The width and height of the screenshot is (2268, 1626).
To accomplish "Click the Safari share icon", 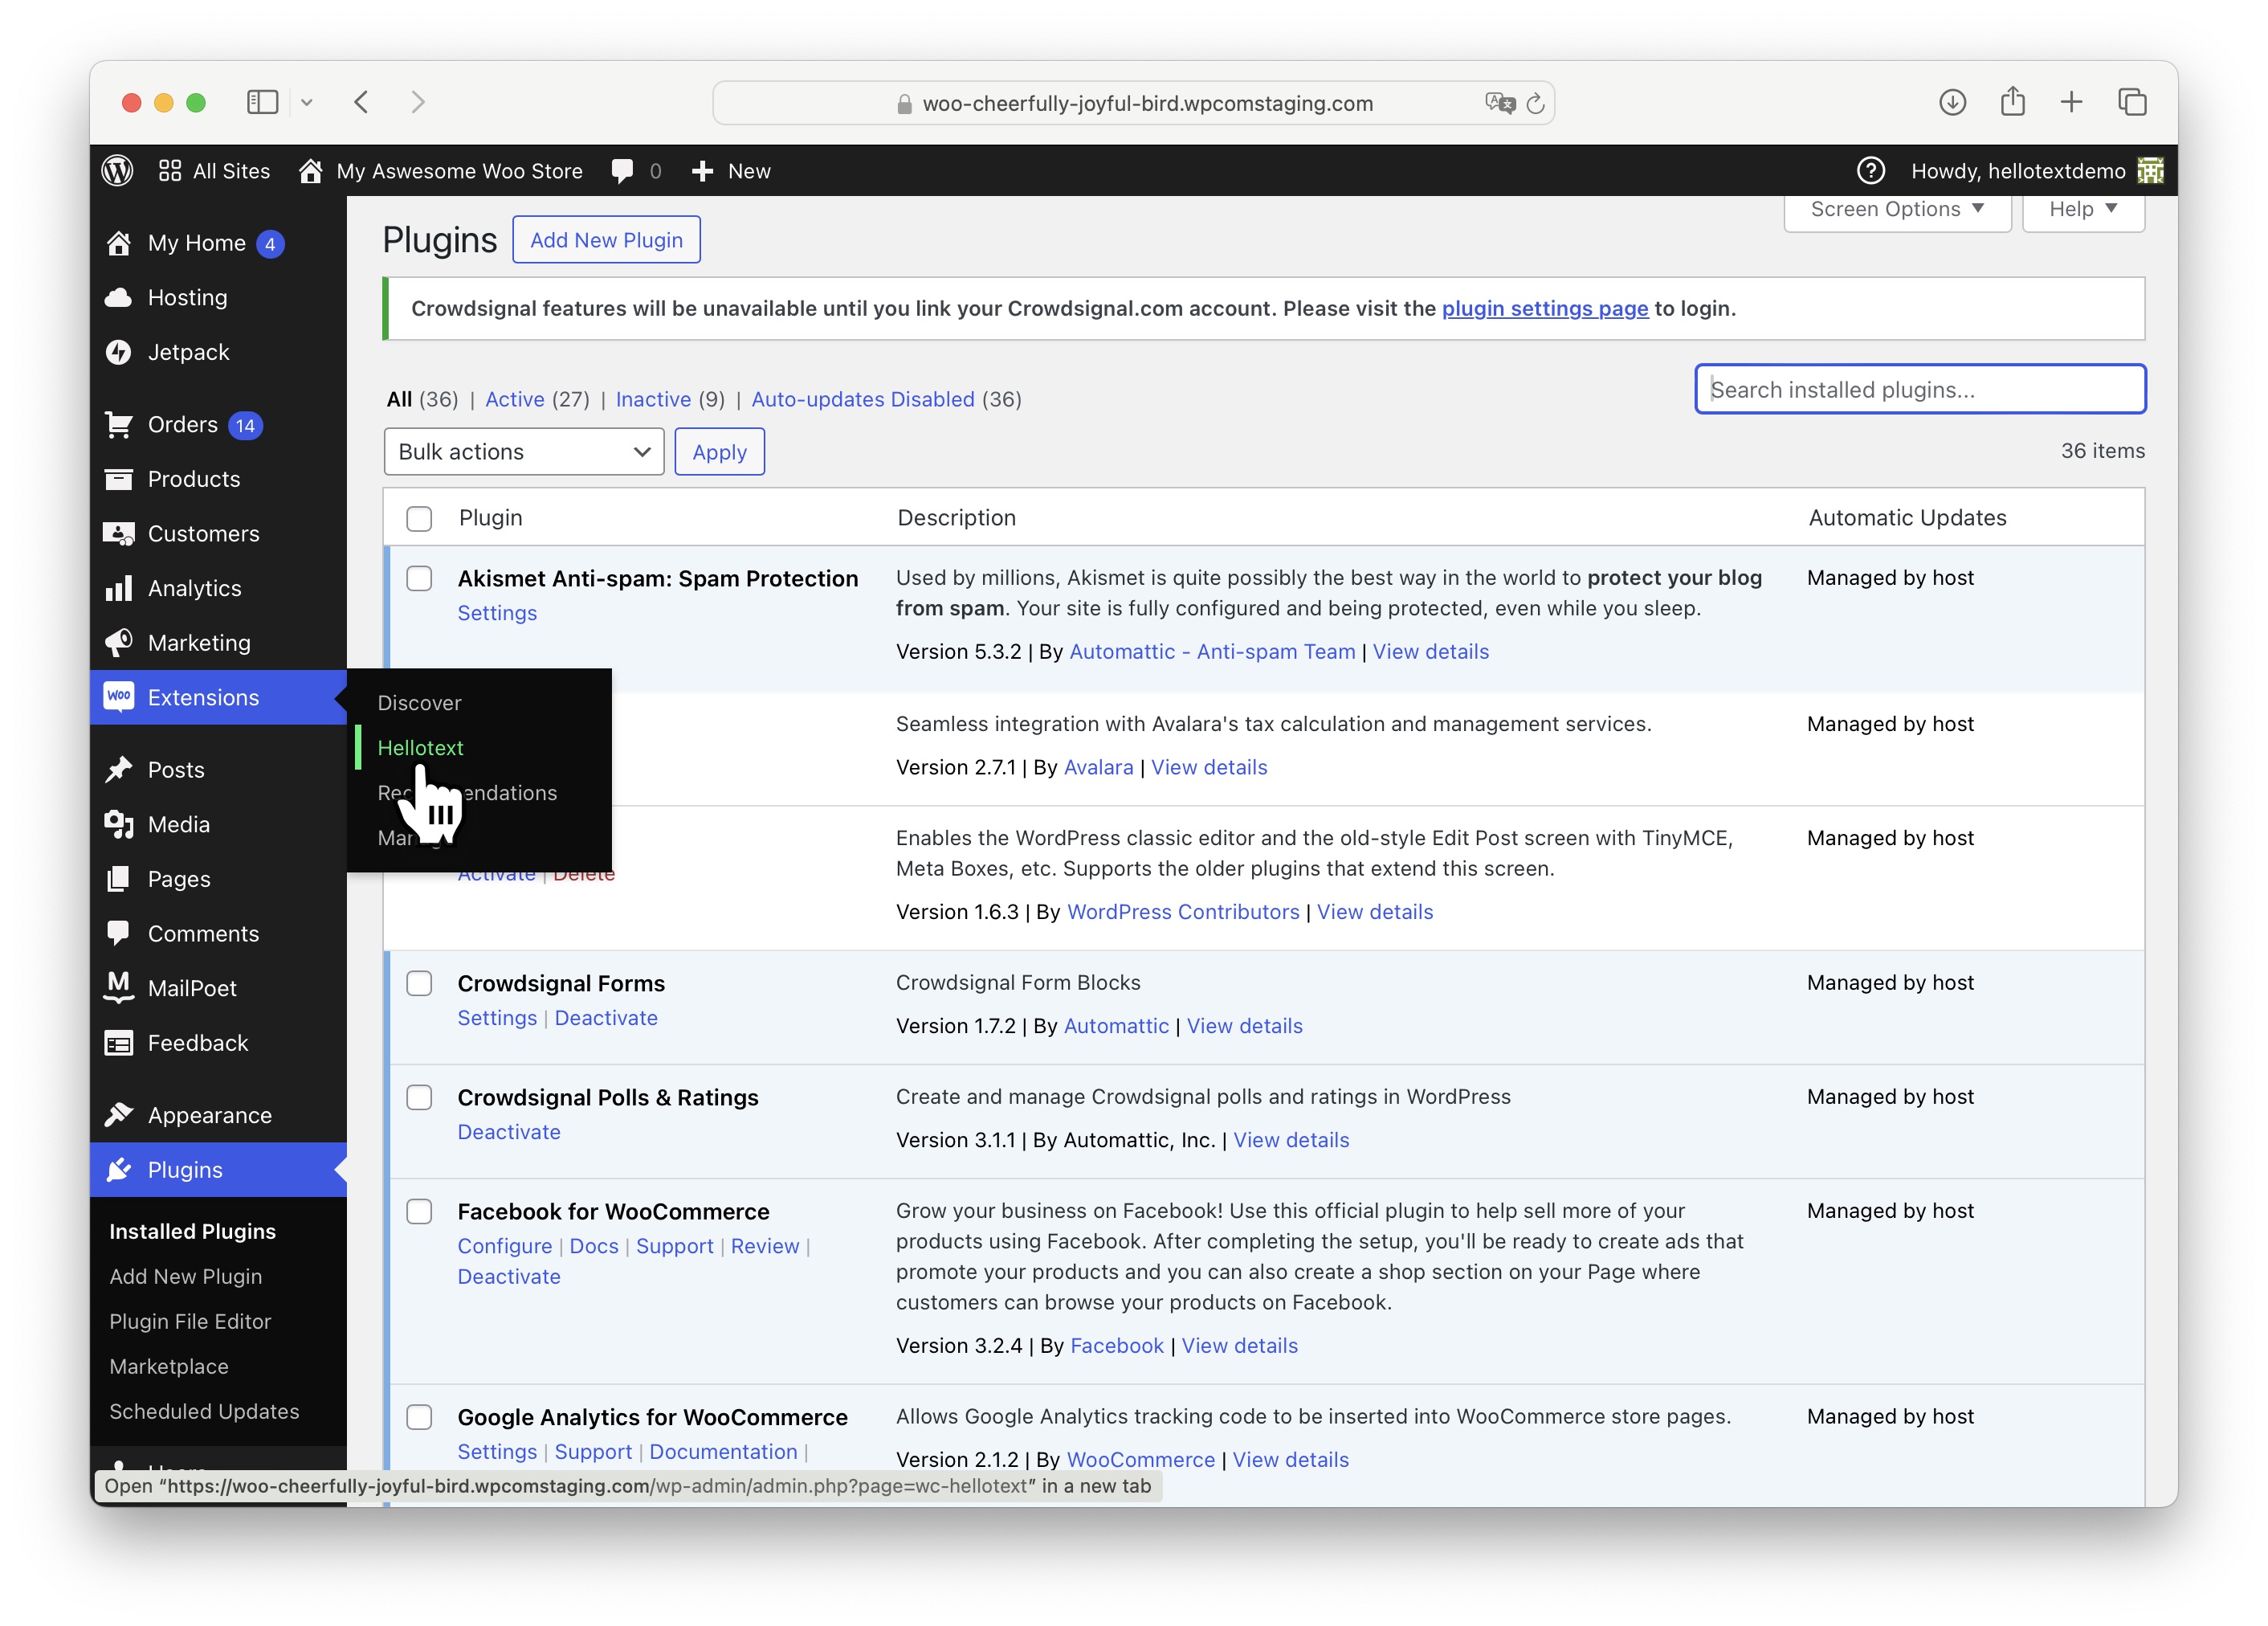I will pos(2012,102).
